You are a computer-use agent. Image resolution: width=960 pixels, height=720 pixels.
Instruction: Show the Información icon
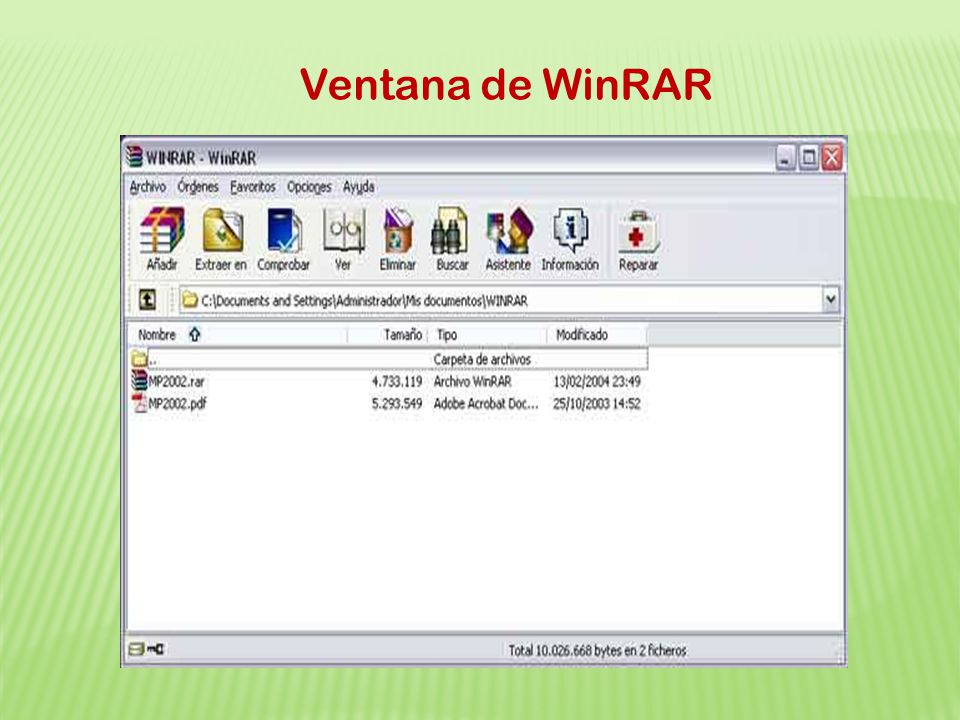coord(571,230)
